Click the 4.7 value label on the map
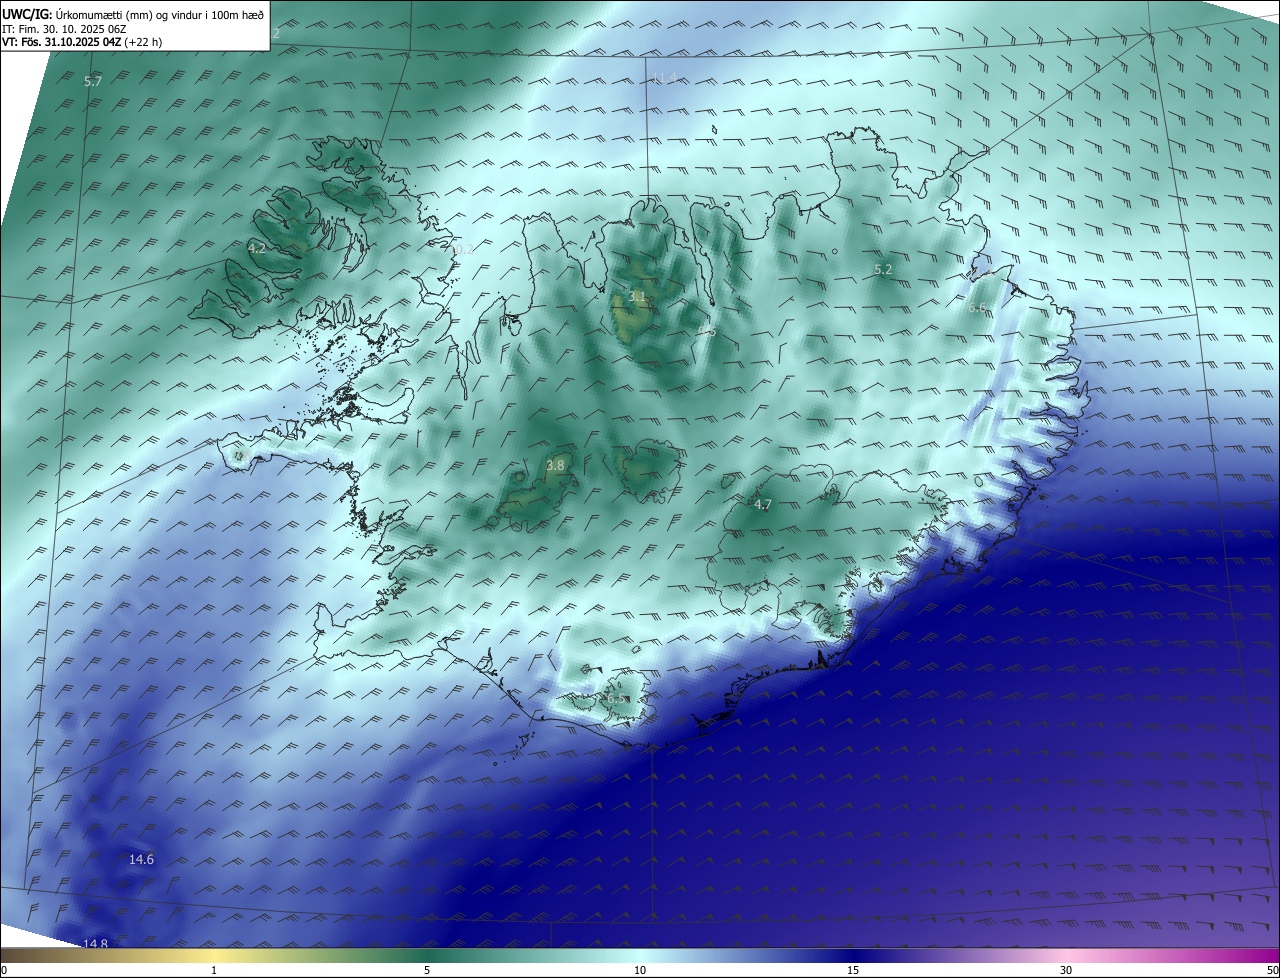 (762, 504)
